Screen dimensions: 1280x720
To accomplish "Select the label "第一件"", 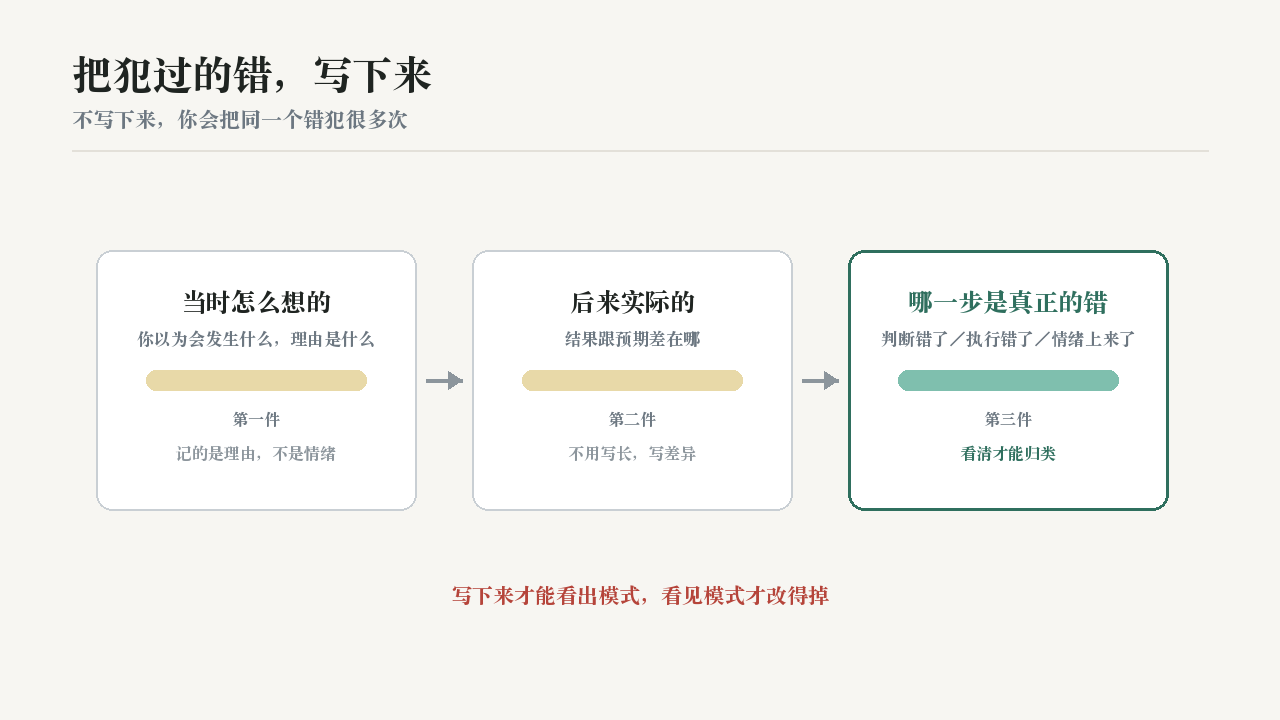I will click(x=256, y=419).
